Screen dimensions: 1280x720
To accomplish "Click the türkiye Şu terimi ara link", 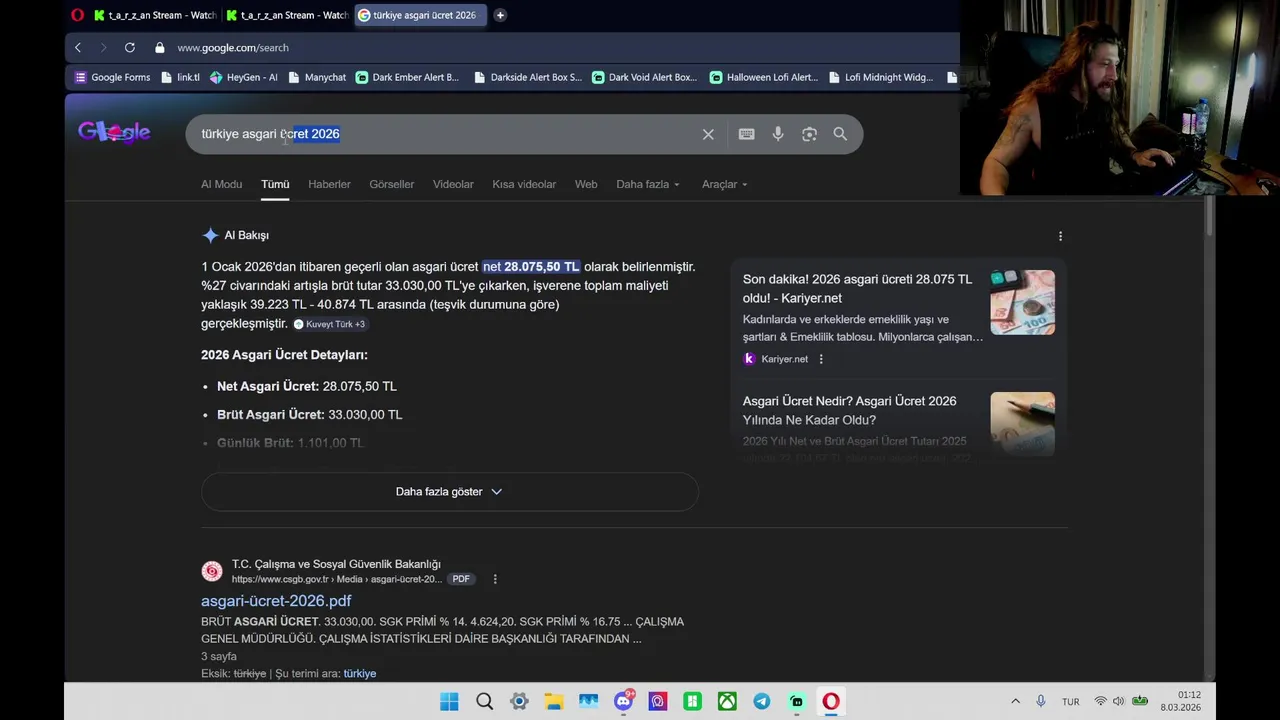I will point(359,673).
